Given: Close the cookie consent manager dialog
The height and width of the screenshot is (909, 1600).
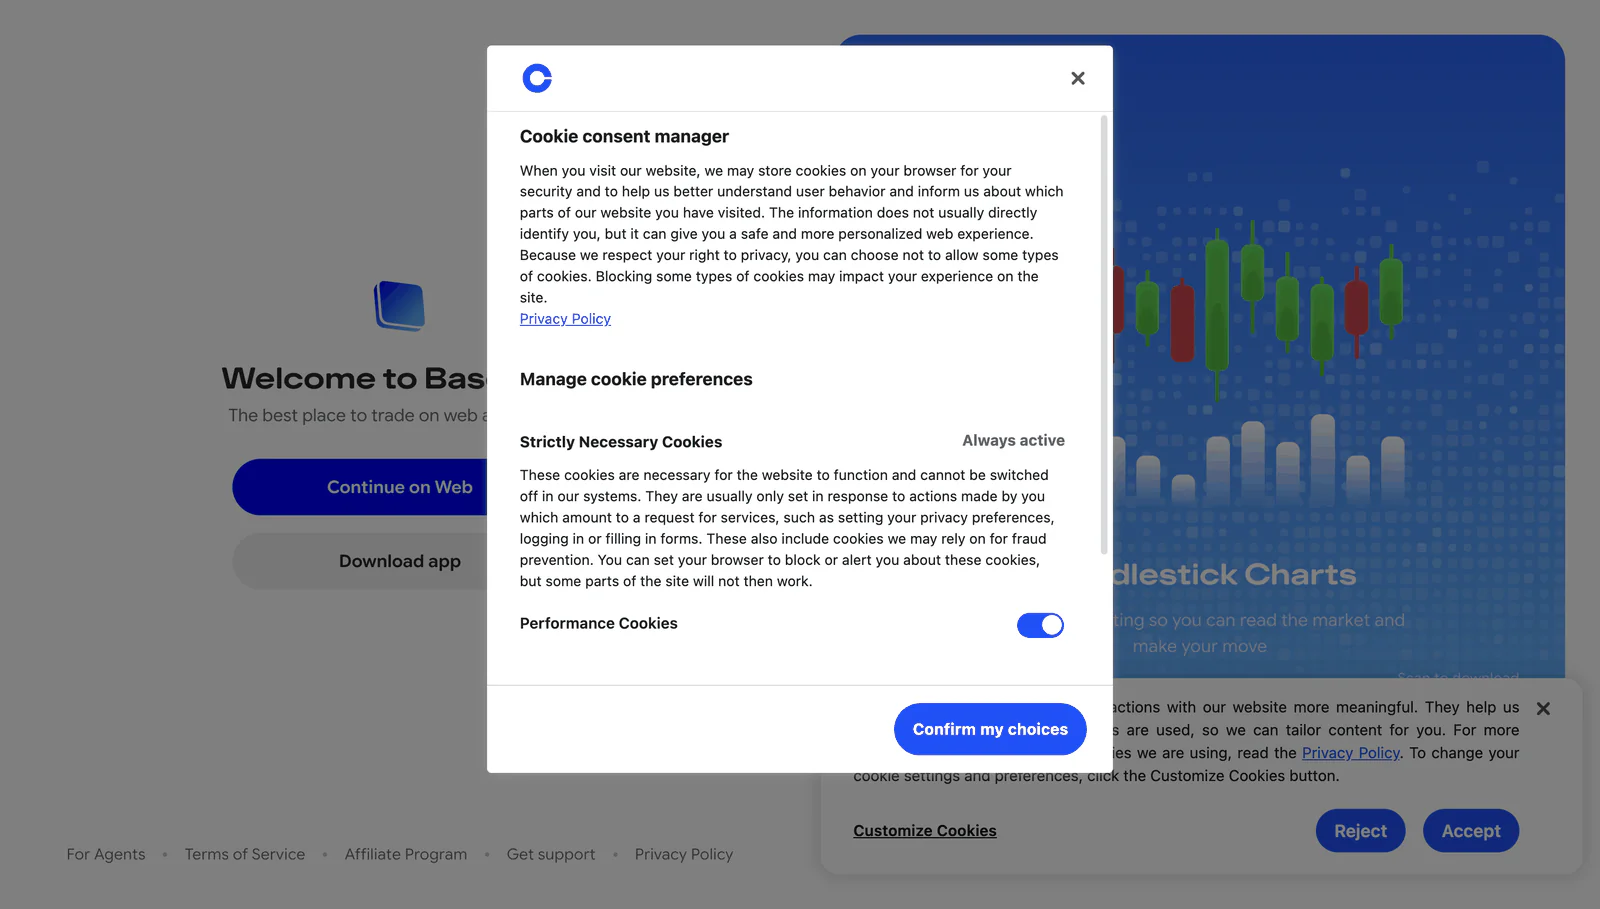Looking at the screenshot, I should pyautogui.click(x=1077, y=78).
